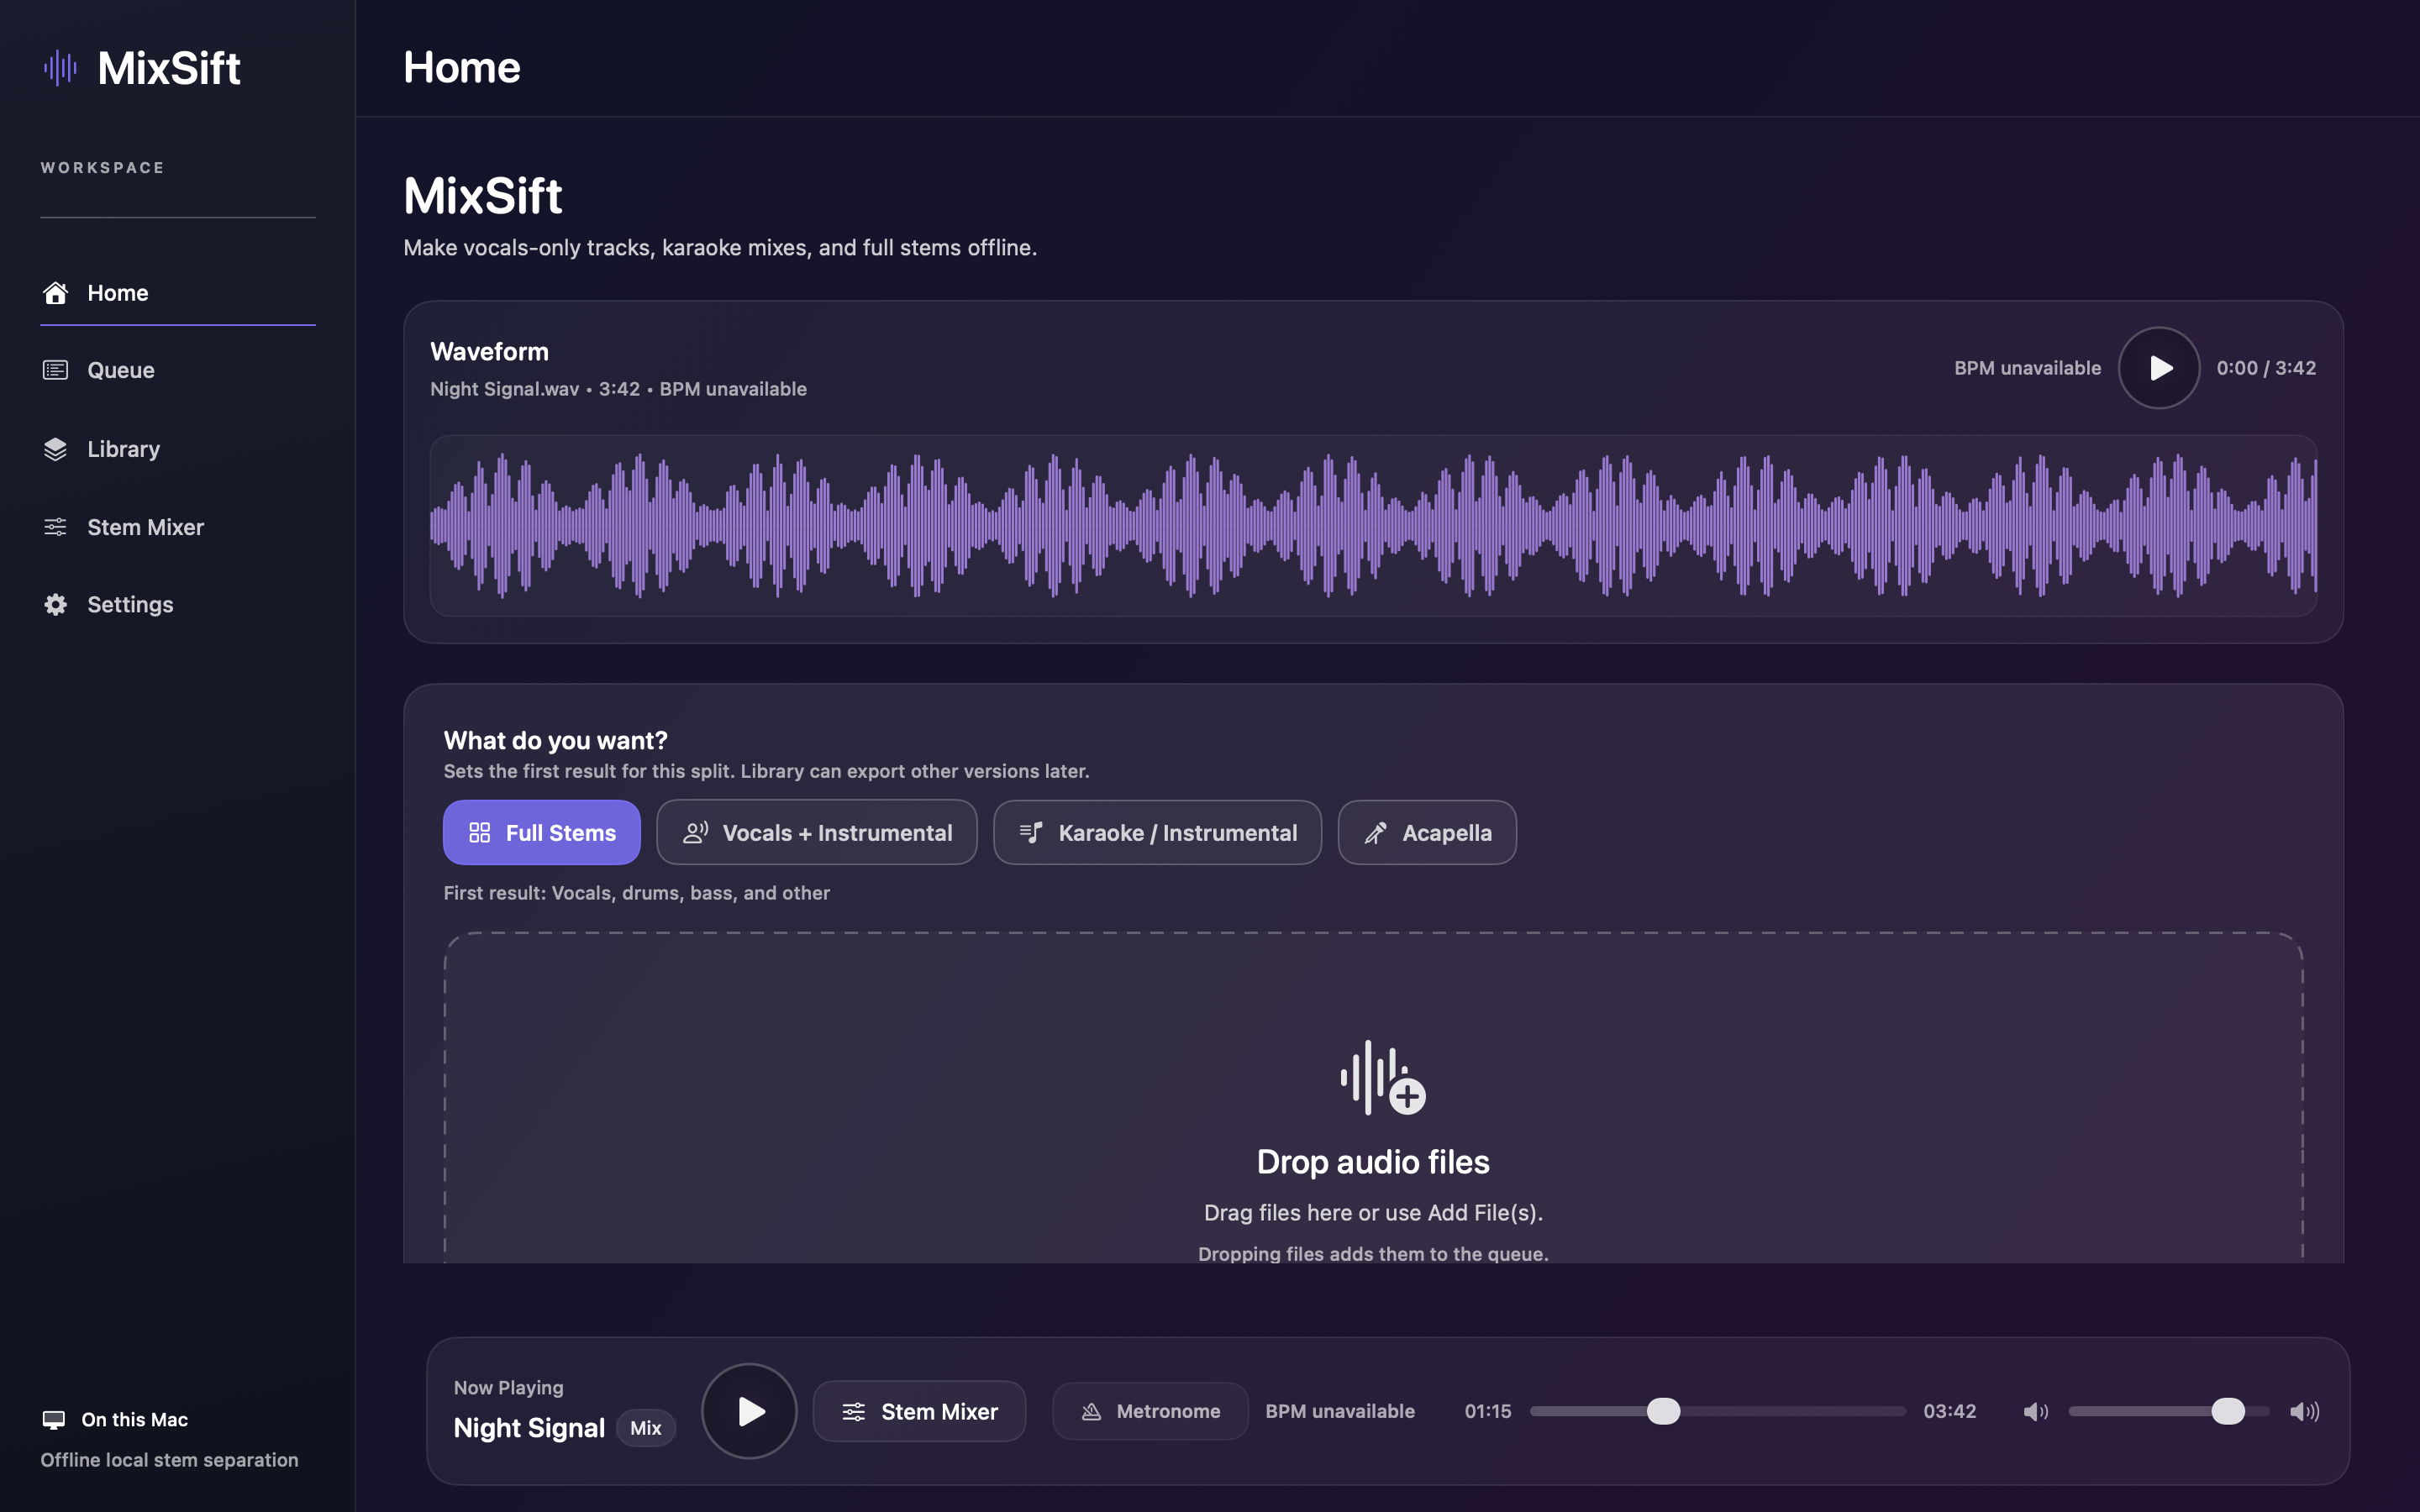The width and height of the screenshot is (2420, 1512).
Task: Click the On this Mac monitor icon
Action: click(x=54, y=1419)
